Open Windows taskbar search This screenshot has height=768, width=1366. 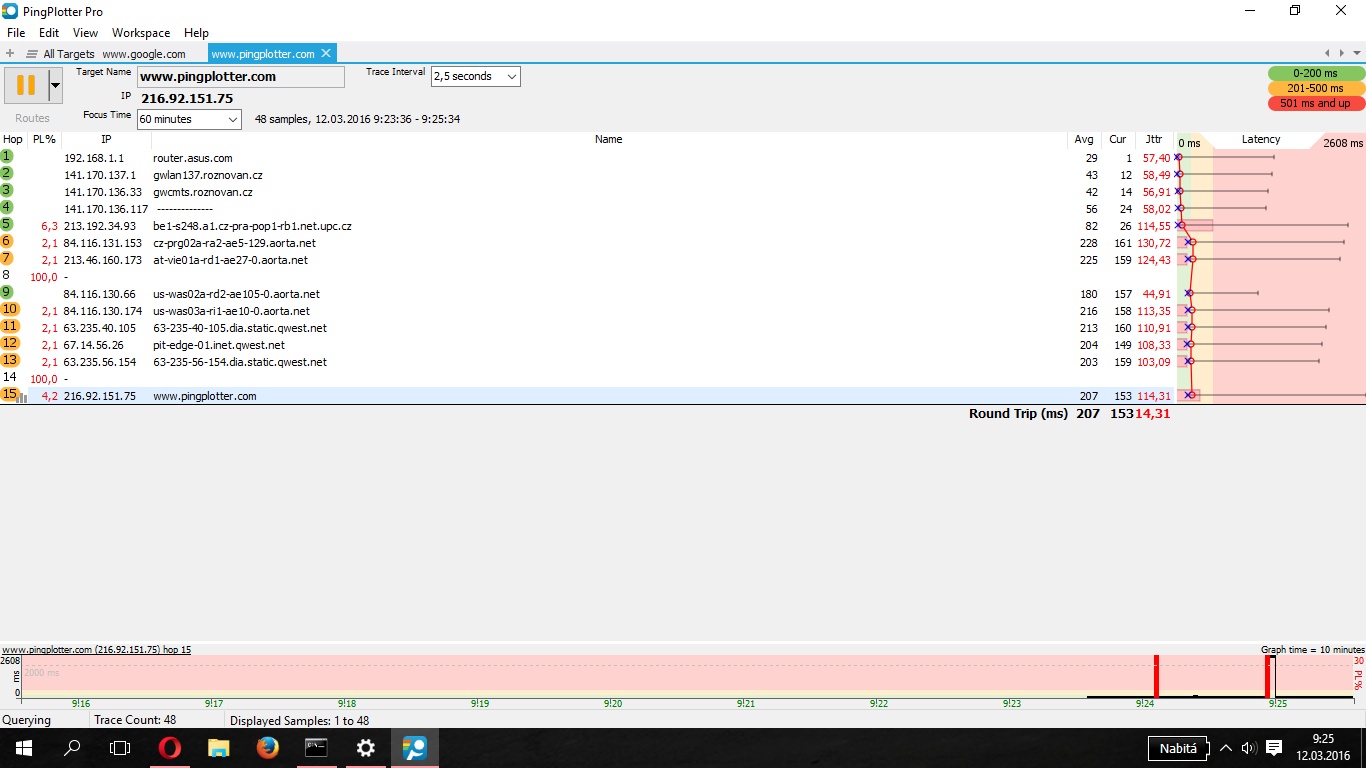[72, 748]
